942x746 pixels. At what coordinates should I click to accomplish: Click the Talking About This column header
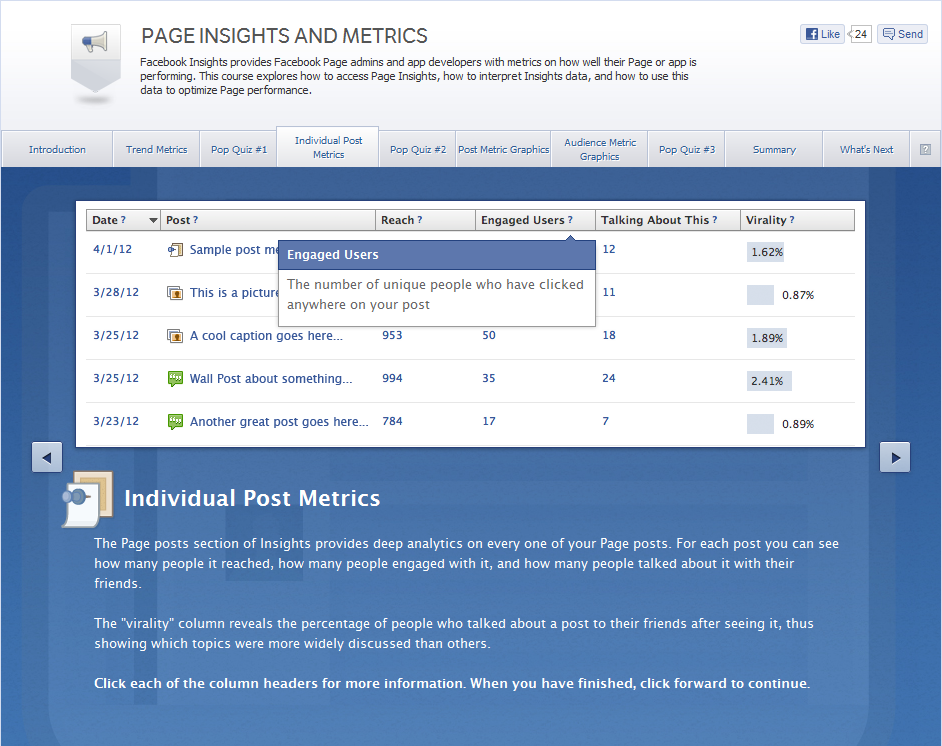point(667,220)
